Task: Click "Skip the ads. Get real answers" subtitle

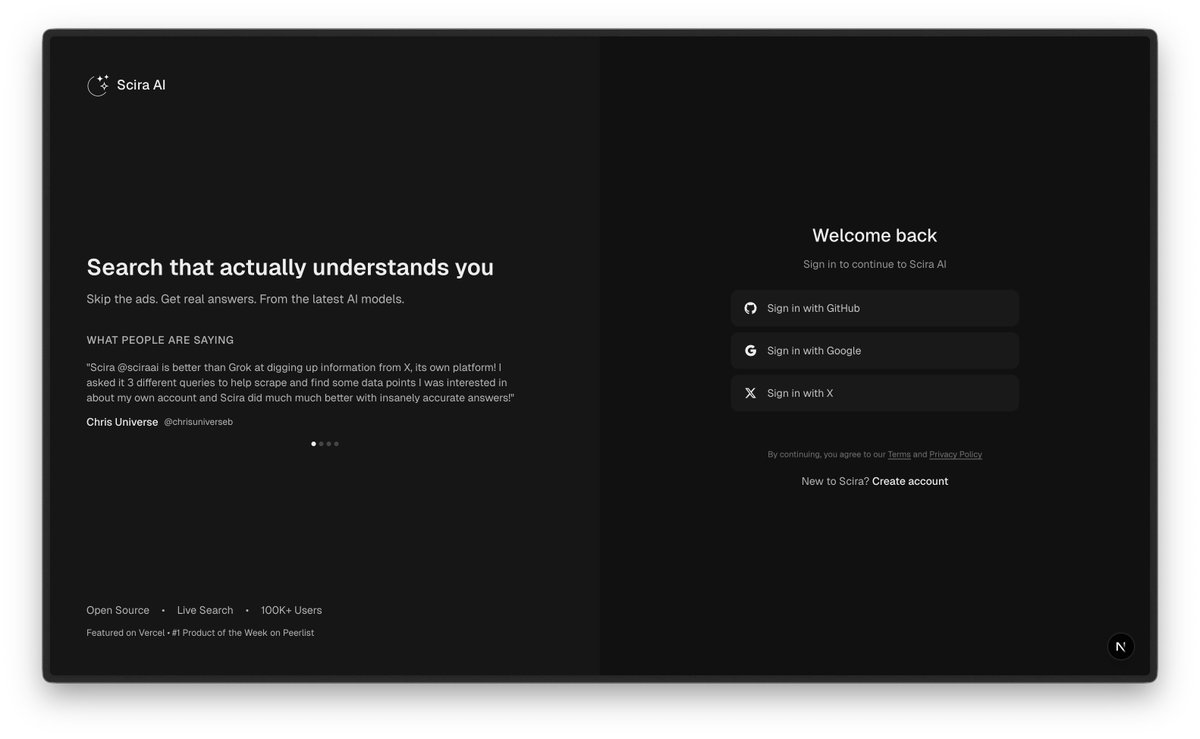Action: tap(245, 299)
